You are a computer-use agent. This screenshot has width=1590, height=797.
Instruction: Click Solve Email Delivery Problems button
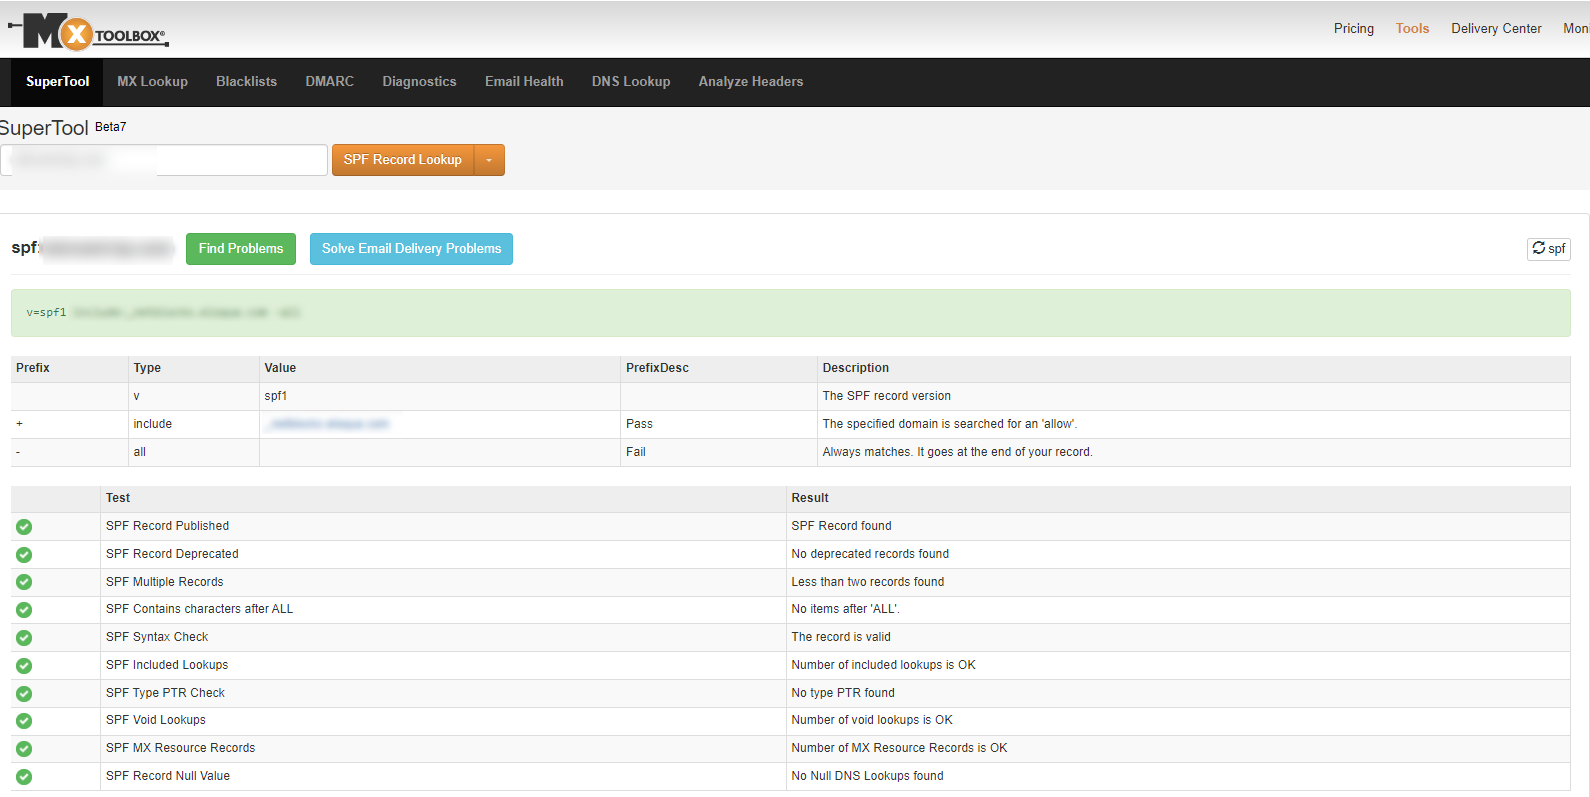pyautogui.click(x=411, y=249)
